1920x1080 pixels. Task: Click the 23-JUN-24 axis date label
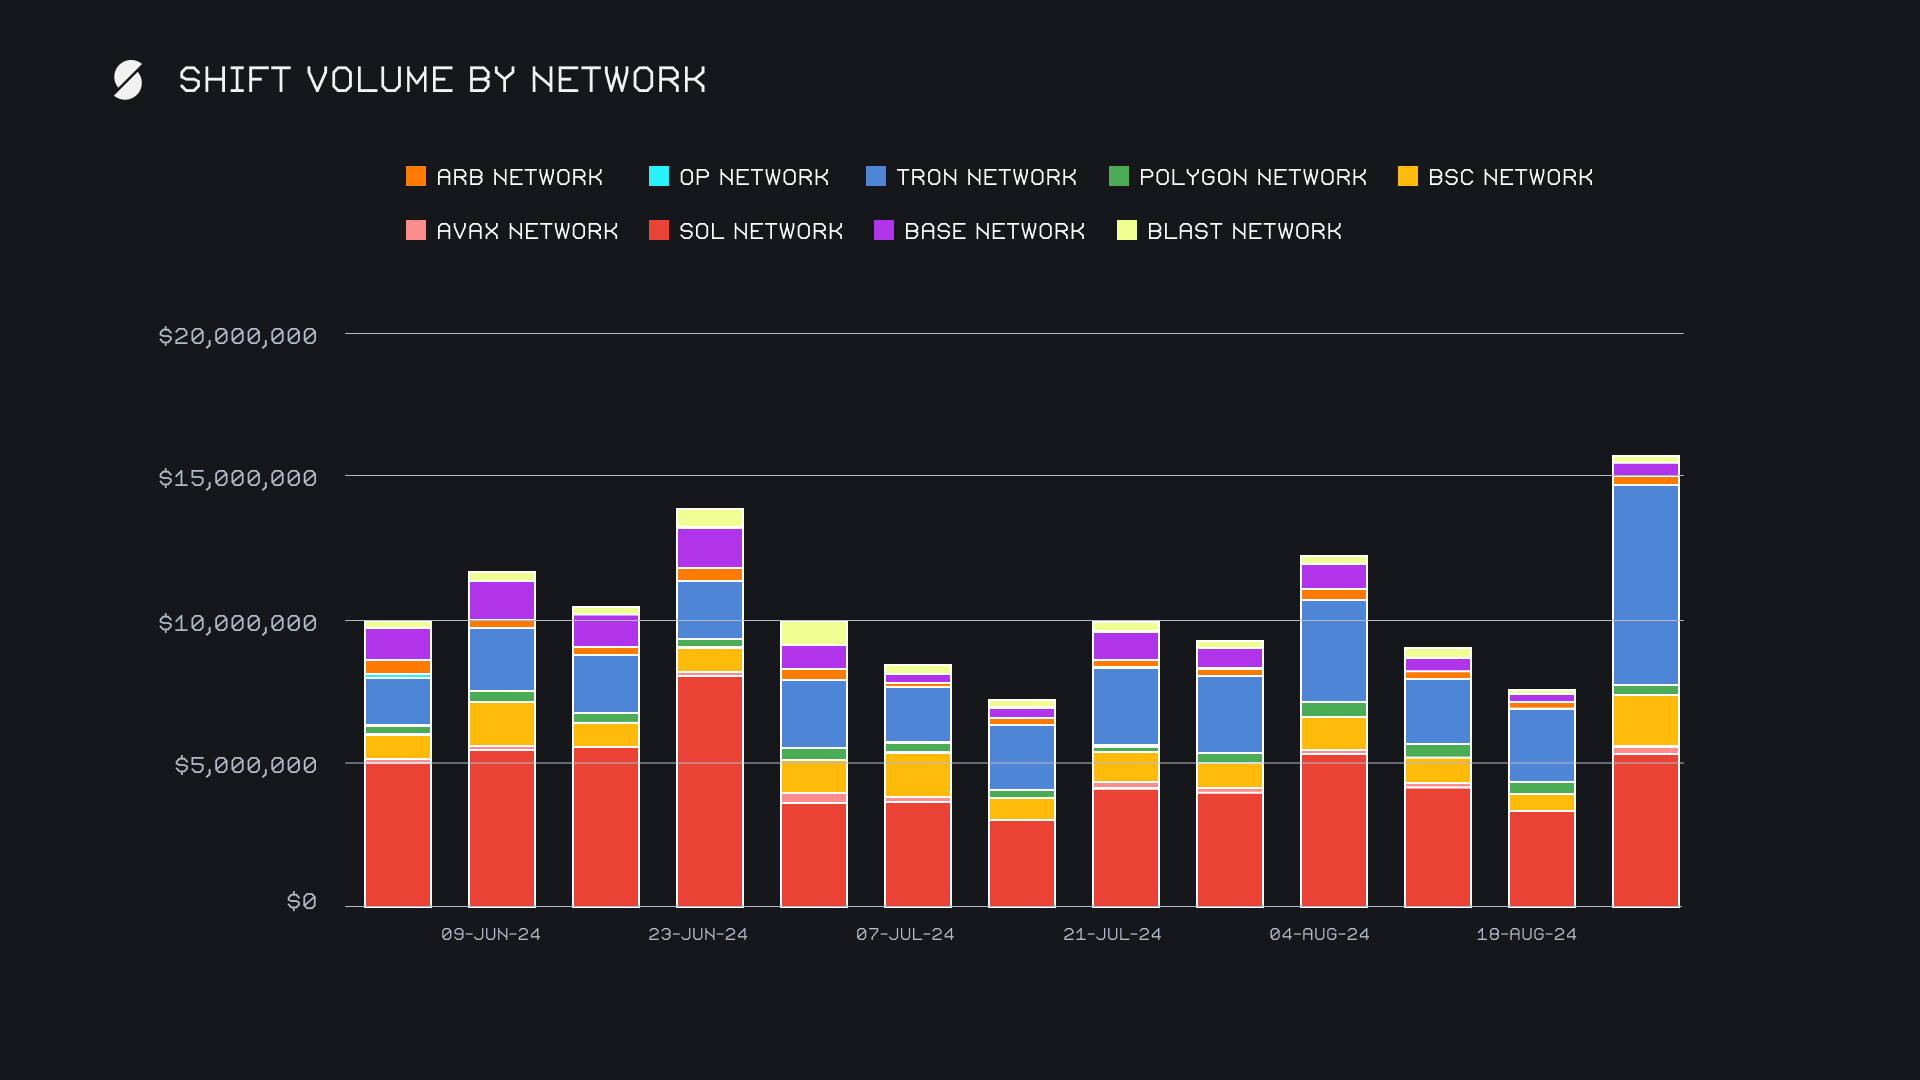coord(698,934)
